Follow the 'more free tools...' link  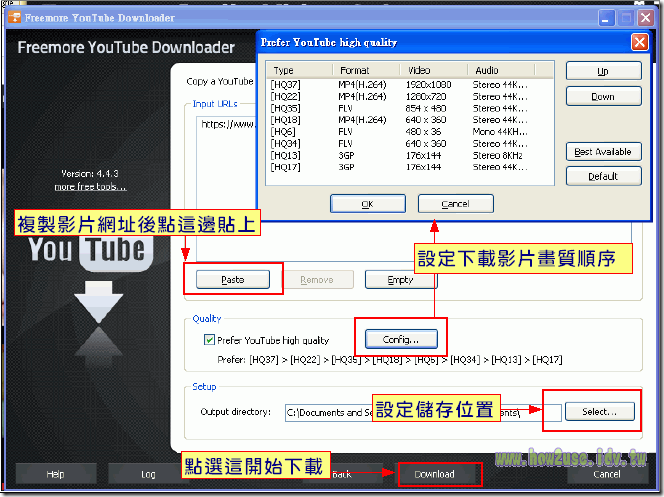(90, 187)
